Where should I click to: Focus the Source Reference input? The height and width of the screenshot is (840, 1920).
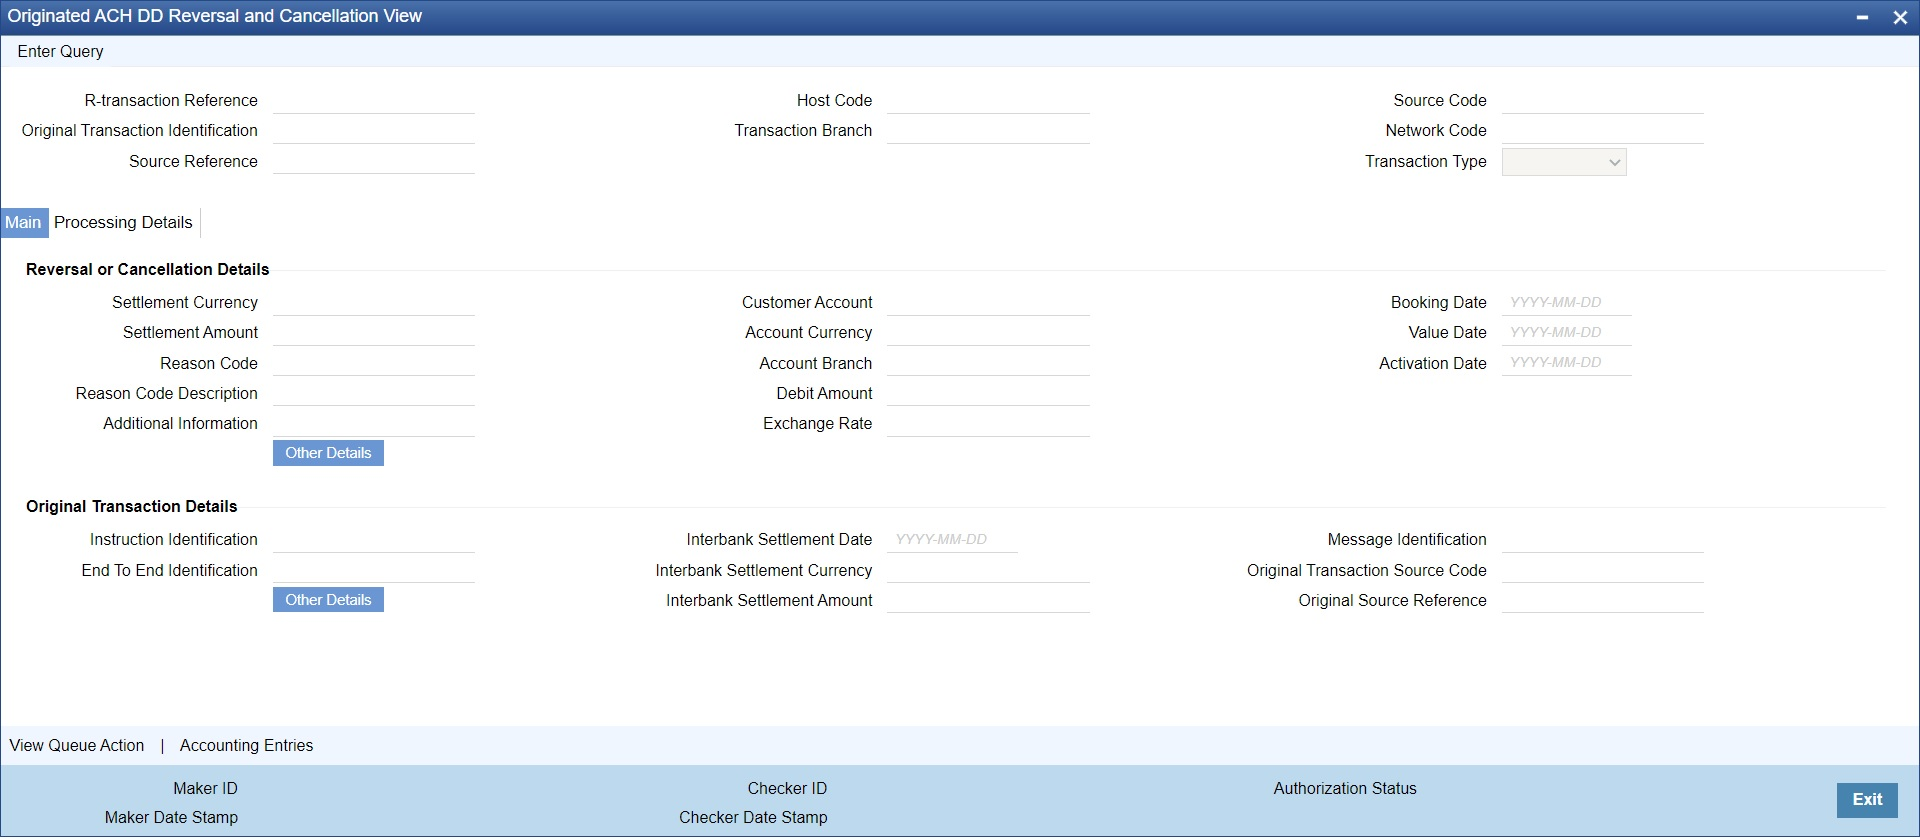pos(374,162)
